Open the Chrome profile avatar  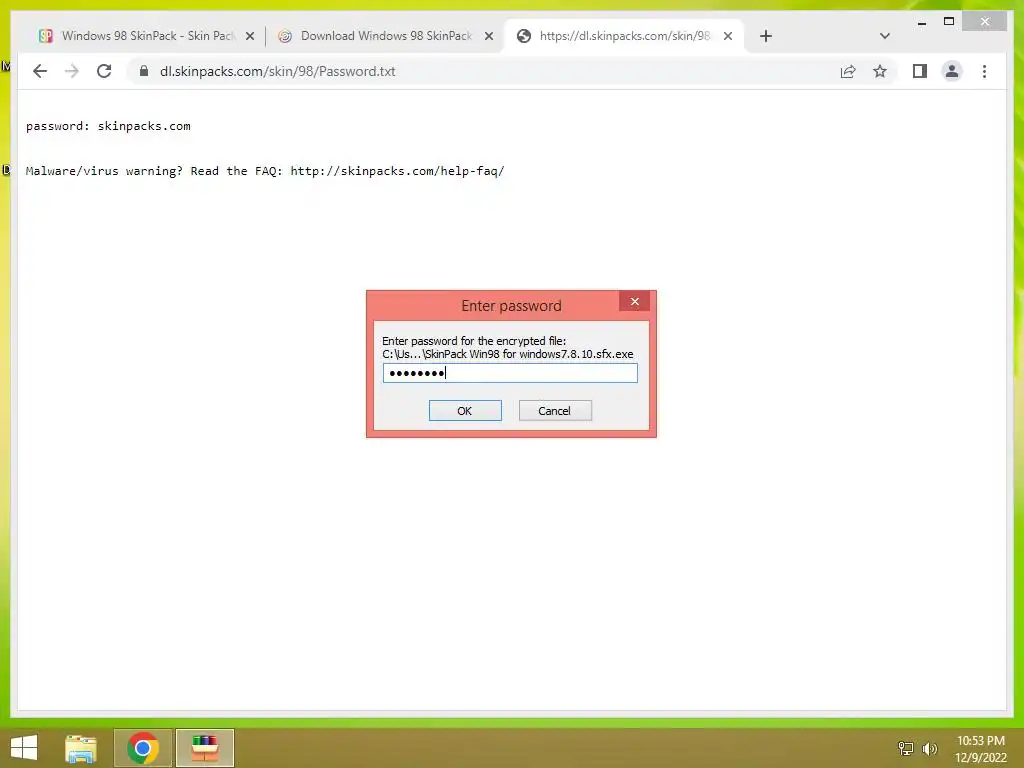click(x=952, y=71)
